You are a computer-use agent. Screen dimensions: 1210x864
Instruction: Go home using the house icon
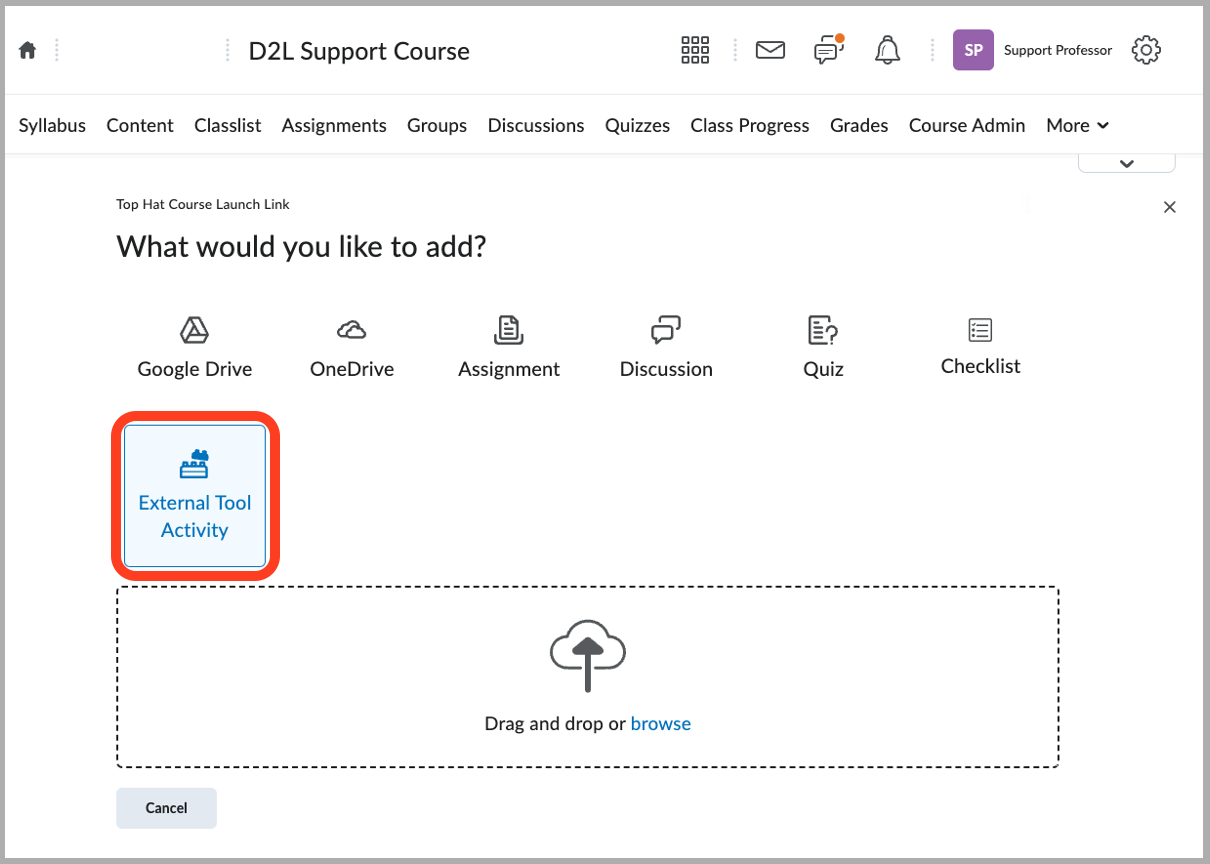click(x=29, y=49)
